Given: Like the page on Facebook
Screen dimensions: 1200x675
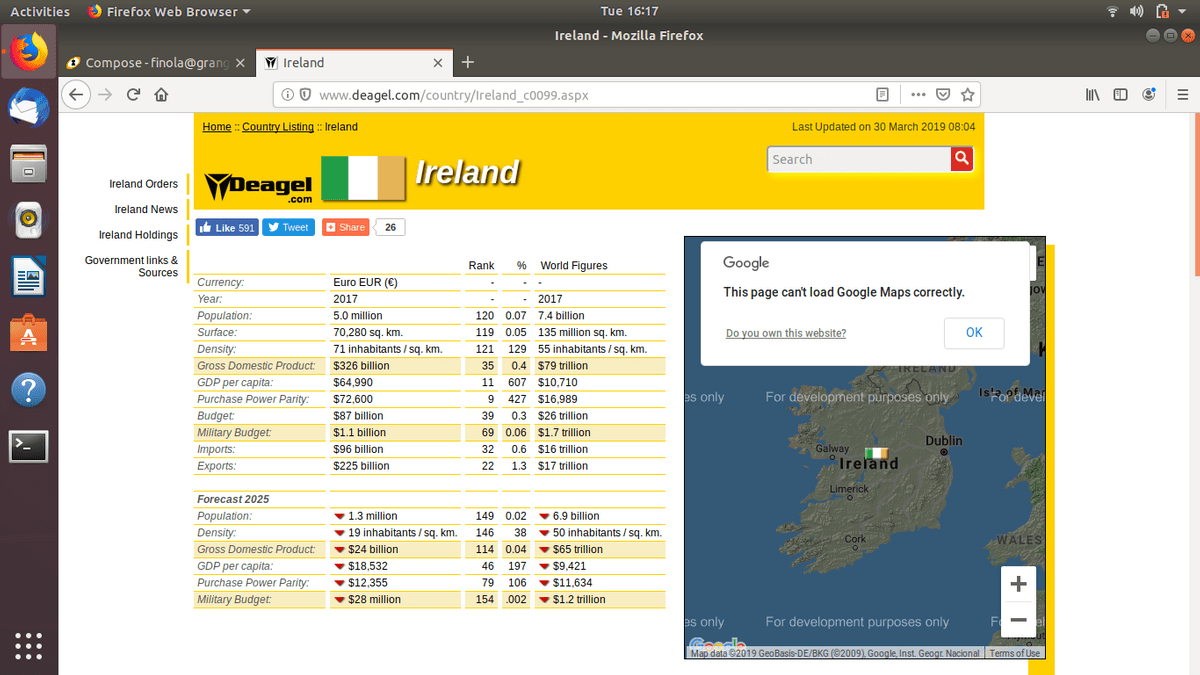Looking at the screenshot, I should [227, 227].
